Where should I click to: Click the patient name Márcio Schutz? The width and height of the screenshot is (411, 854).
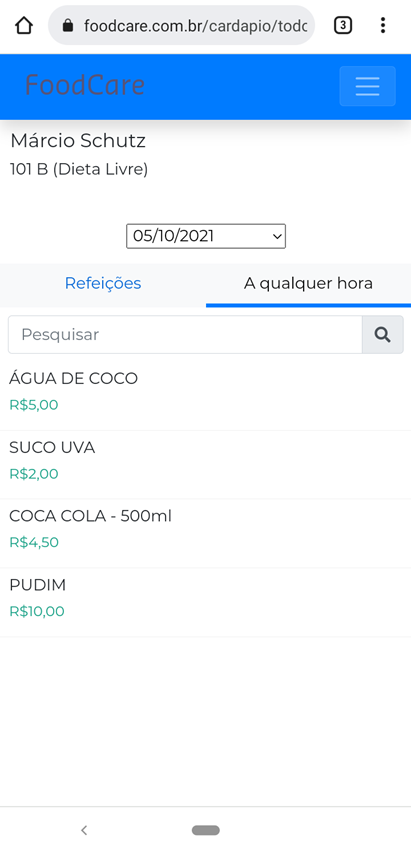78,141
